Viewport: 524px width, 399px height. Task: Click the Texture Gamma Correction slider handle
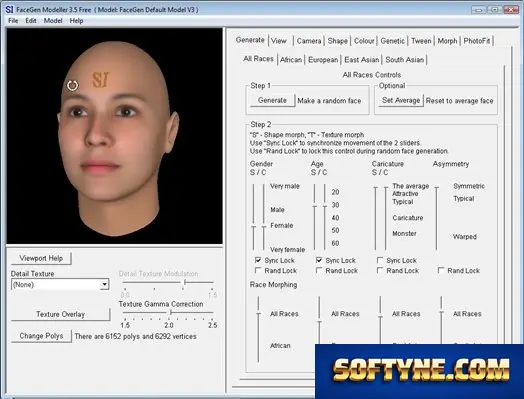(x=171, y=312)
